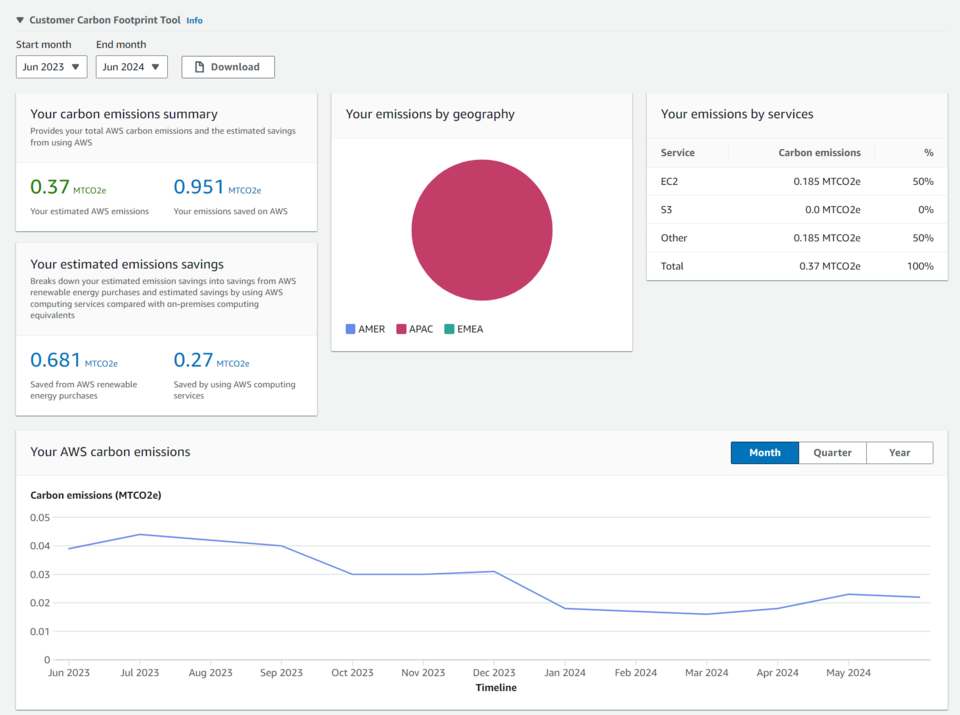Select the Total row label
The width and height of the screenshot is (960, 715).
point(672,266)
